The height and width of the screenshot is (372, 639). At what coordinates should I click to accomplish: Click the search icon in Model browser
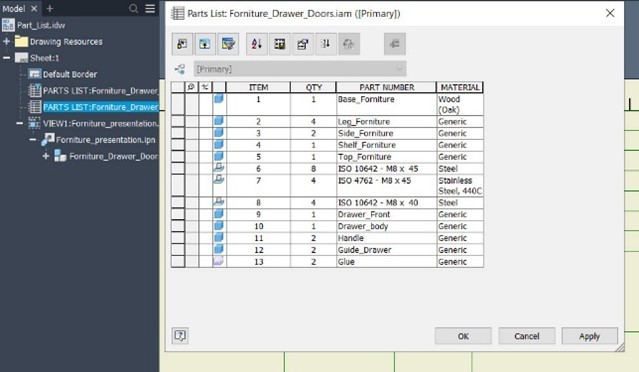click(133, 9)
